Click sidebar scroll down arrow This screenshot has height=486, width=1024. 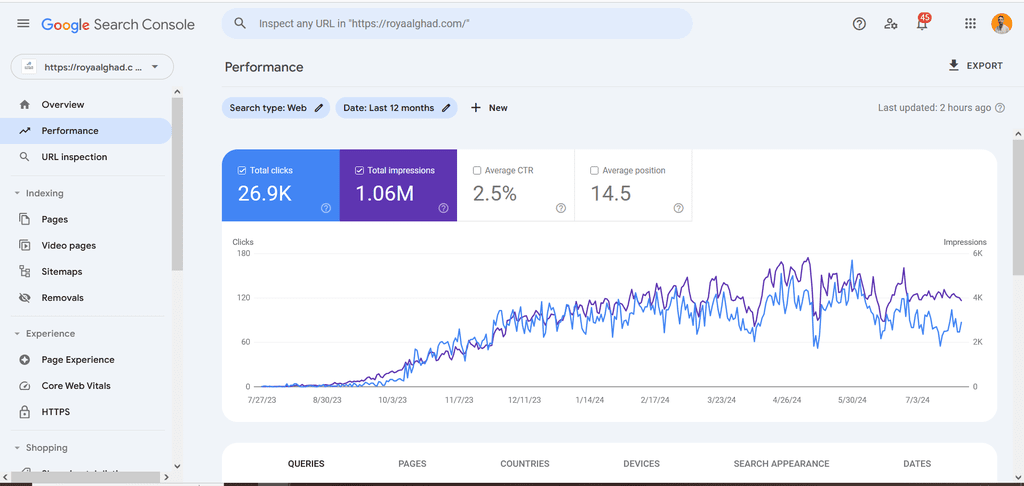pos(178,466)
